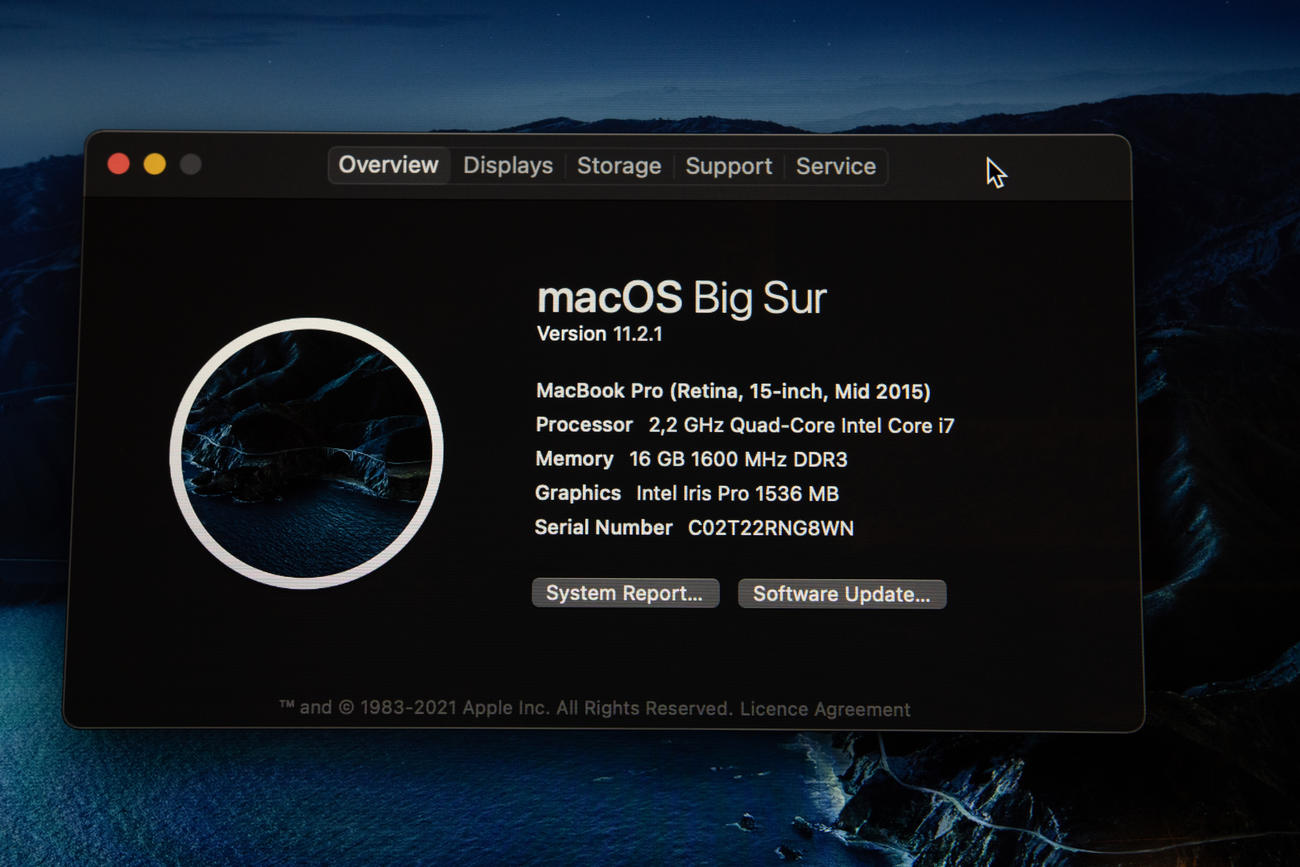This screenshot has width=1300, height=867.
Task: Open the Licence Agreement link
Action: 825,709
